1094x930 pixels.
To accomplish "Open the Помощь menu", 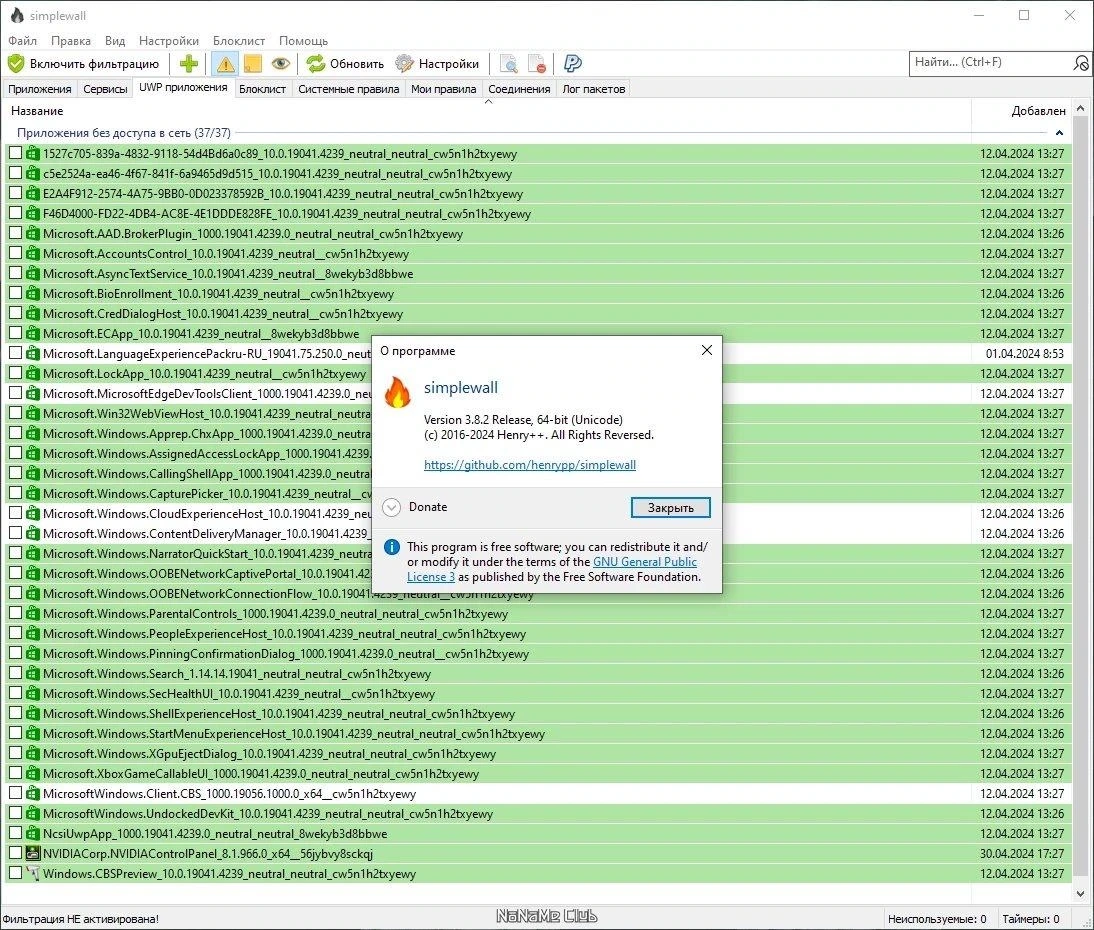I will point(304,40).
